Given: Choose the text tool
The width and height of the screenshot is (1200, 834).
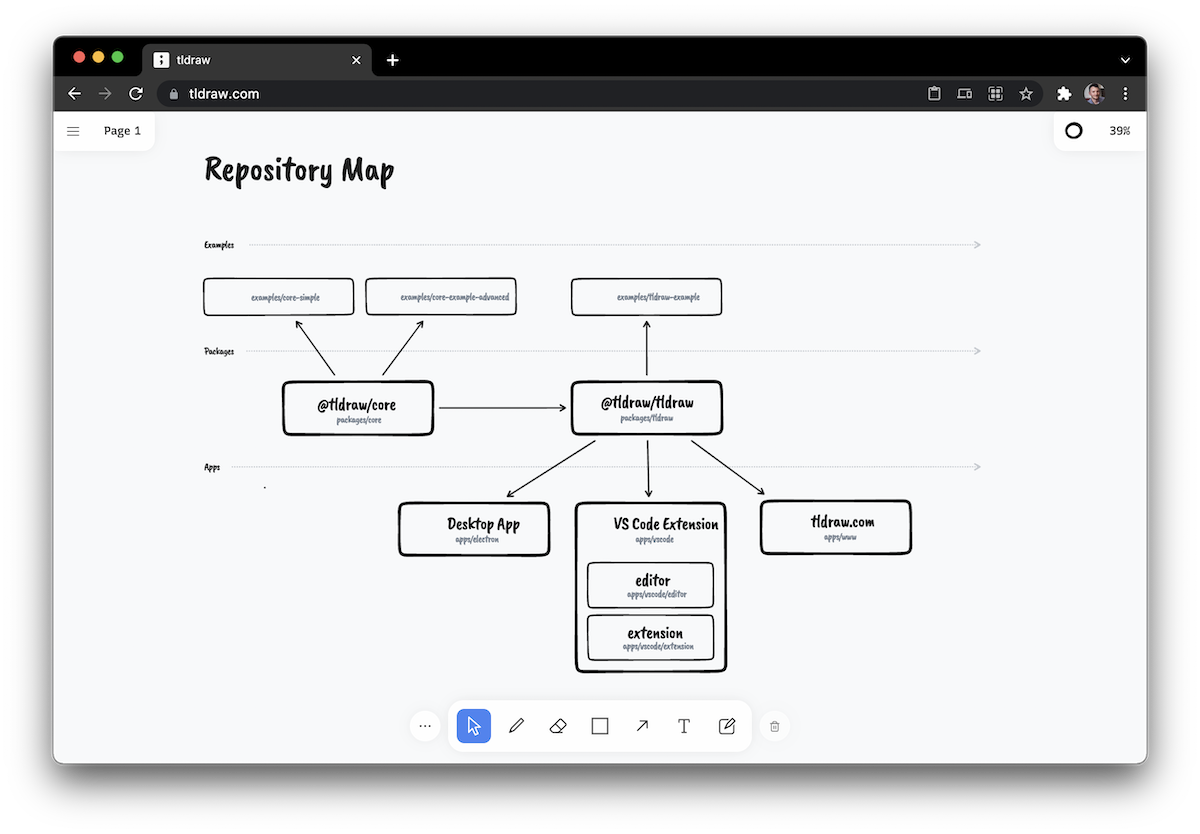Looking at the screenshot, I should [684, 726].
